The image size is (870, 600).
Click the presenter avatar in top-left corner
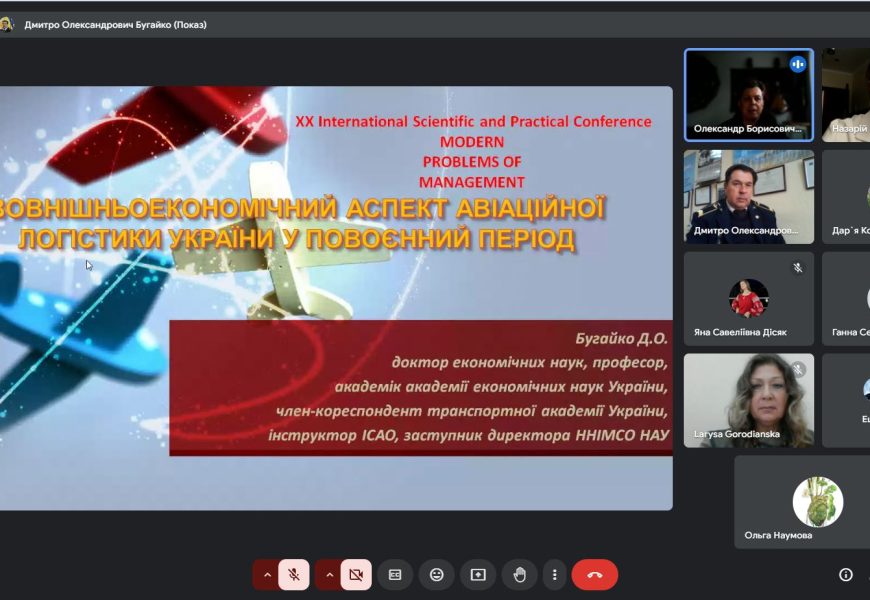(x=7, y=25)
